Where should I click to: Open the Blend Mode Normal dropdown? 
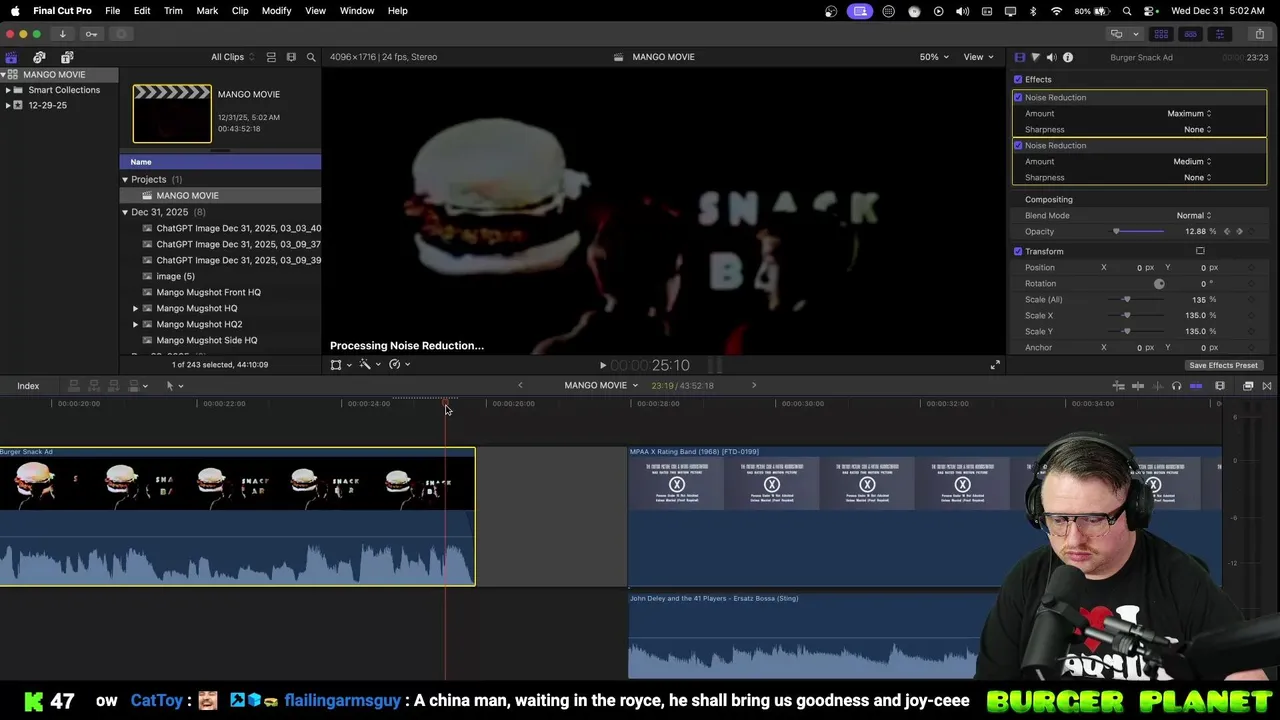click(x=1193, y=215)
